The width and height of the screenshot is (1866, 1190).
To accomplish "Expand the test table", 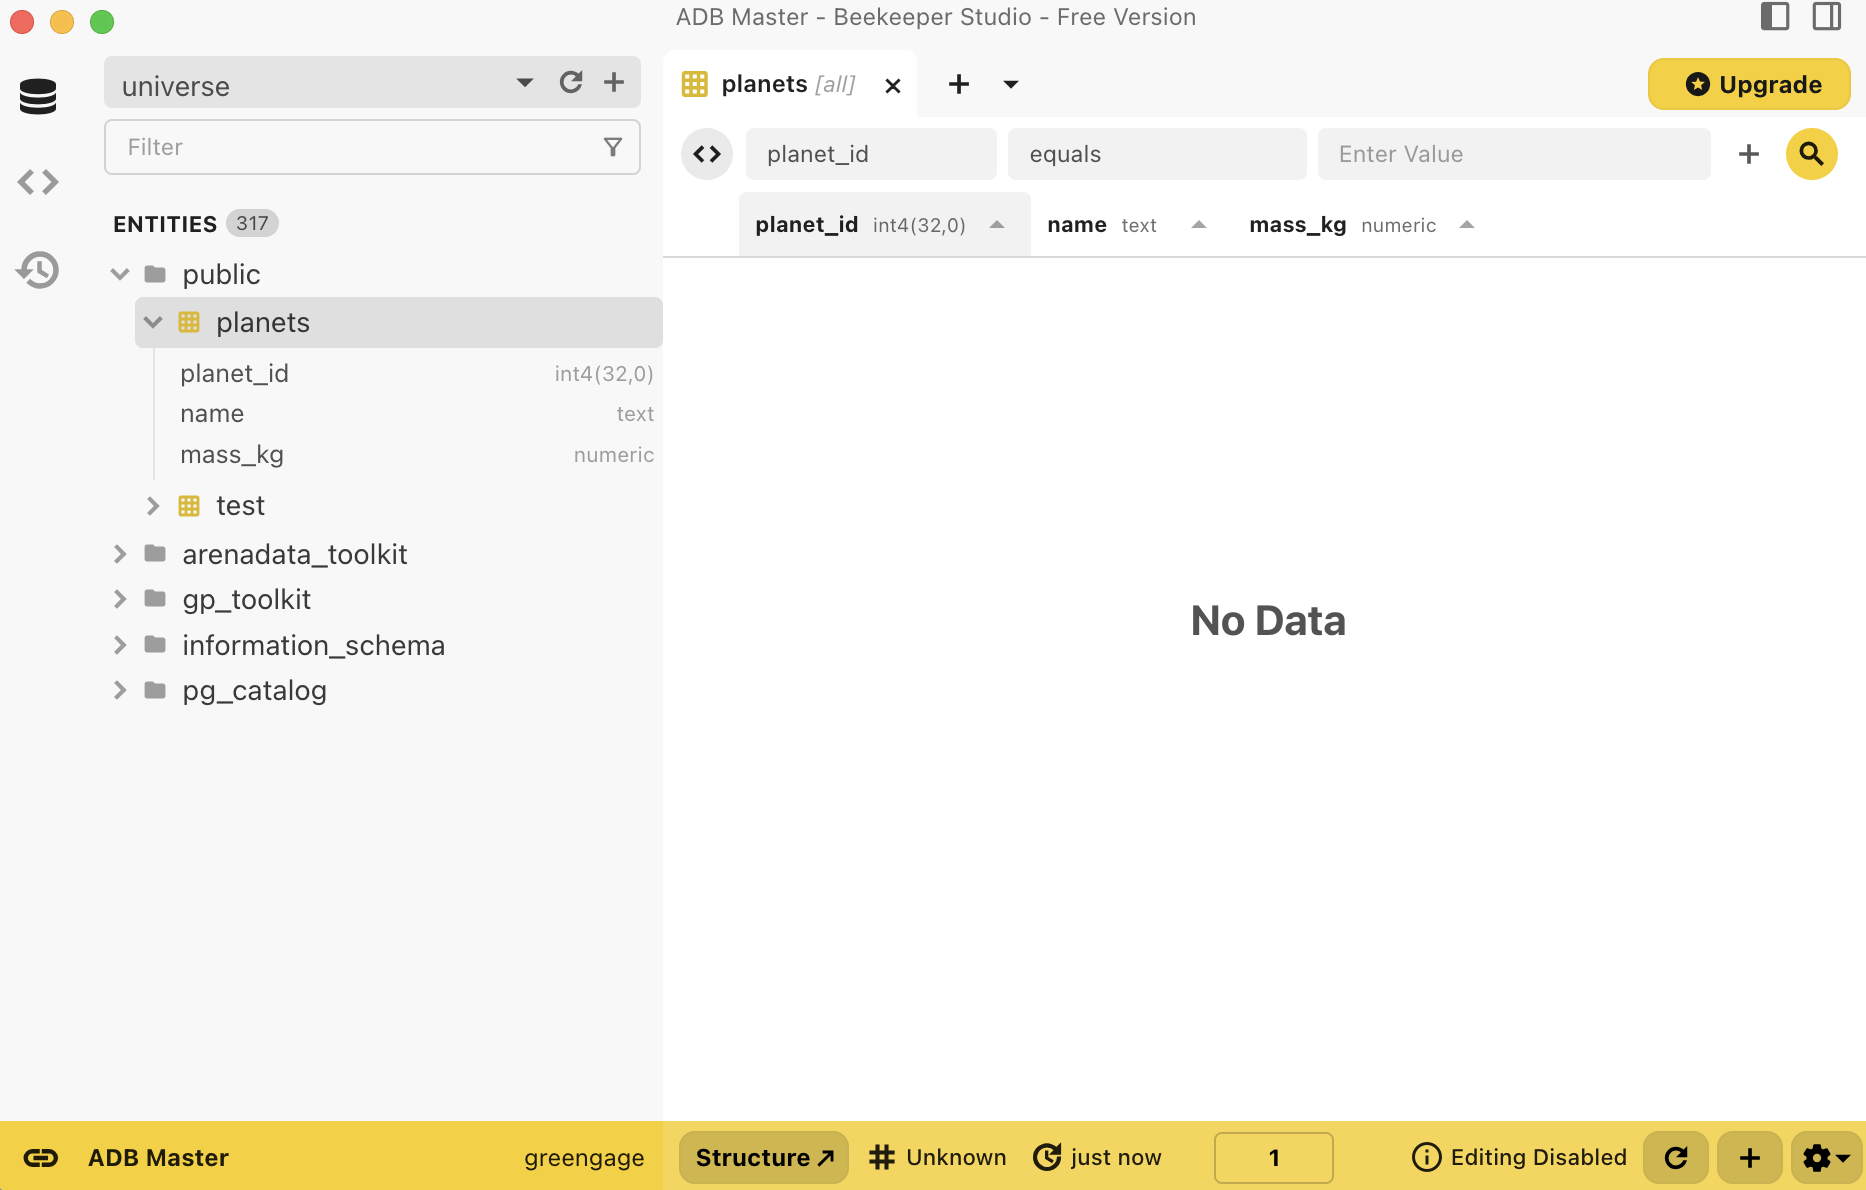I will tap(153, 506).
